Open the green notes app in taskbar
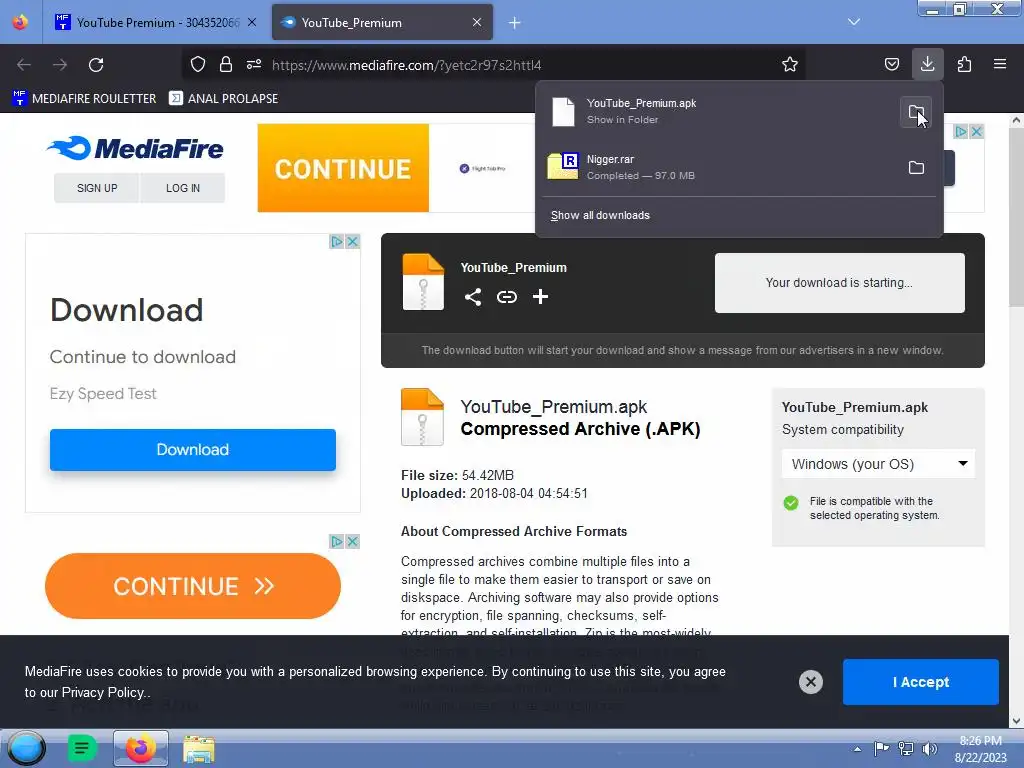1024x768 pixels. click(x=82, y=748)
